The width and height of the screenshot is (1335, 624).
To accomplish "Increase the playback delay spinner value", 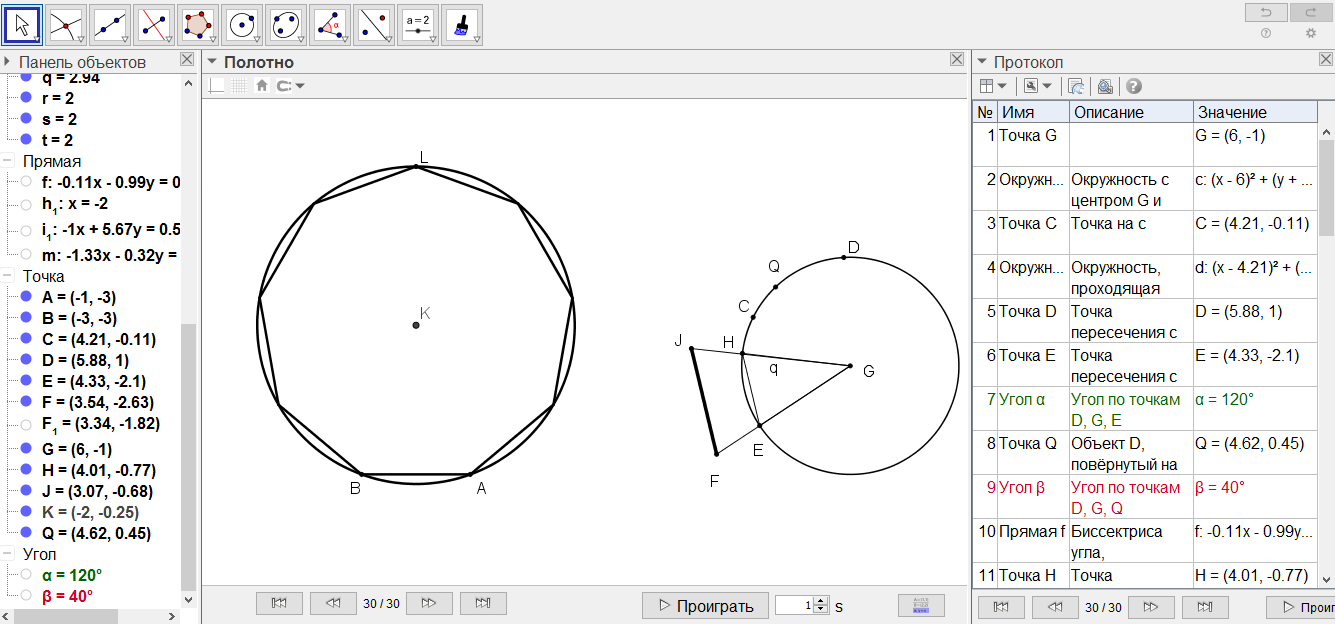I will coord(822,600).
